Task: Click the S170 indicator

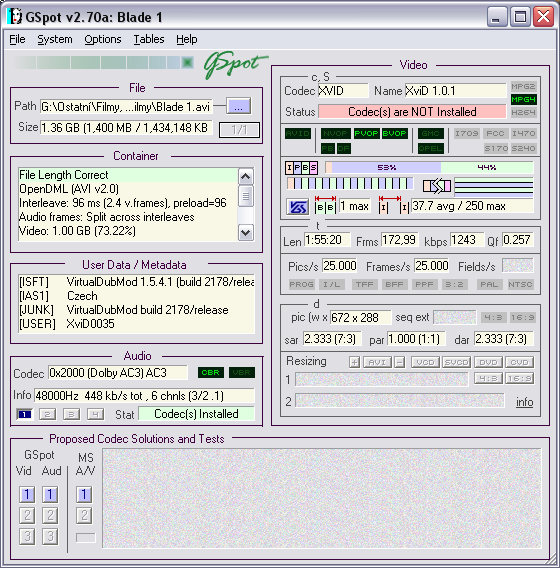Action: point(496,148)
